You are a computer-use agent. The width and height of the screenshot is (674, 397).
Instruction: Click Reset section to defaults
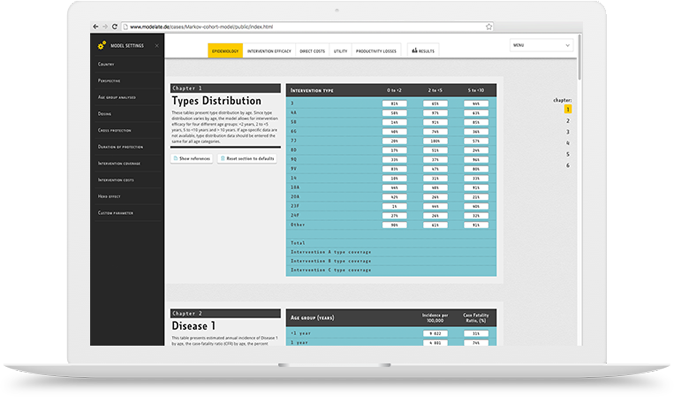(247, 159)
